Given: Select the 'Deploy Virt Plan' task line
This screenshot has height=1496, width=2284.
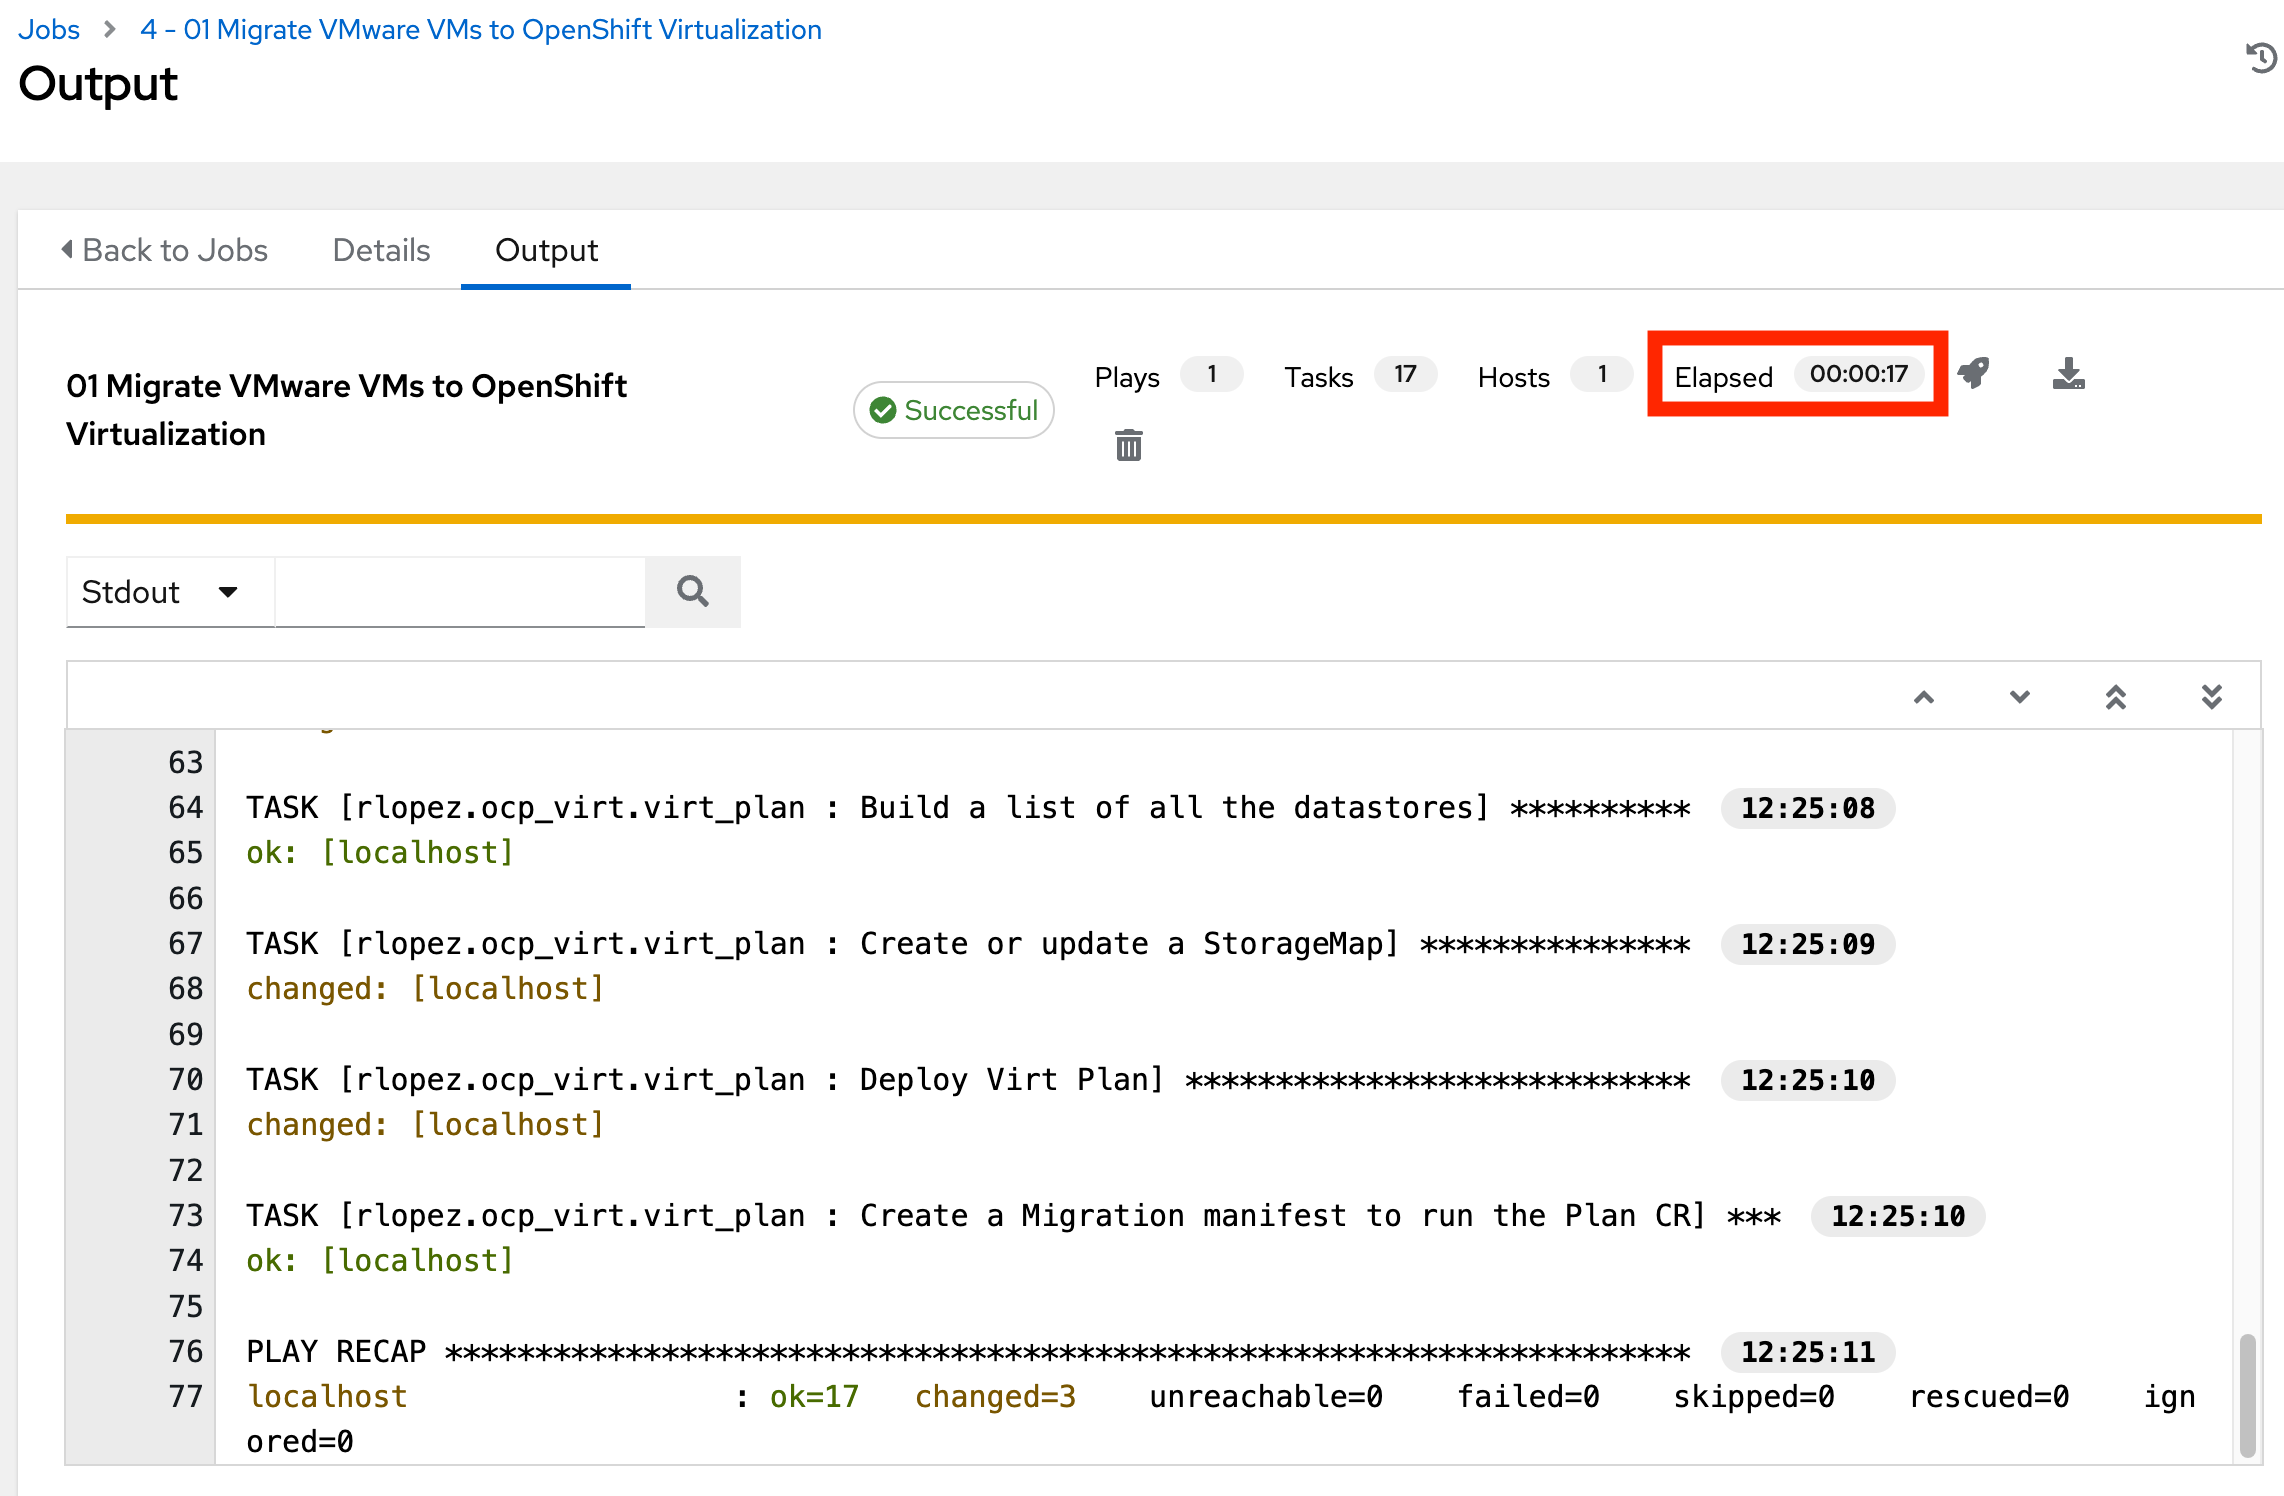Looking at the screenshot, I should 968,1080.
